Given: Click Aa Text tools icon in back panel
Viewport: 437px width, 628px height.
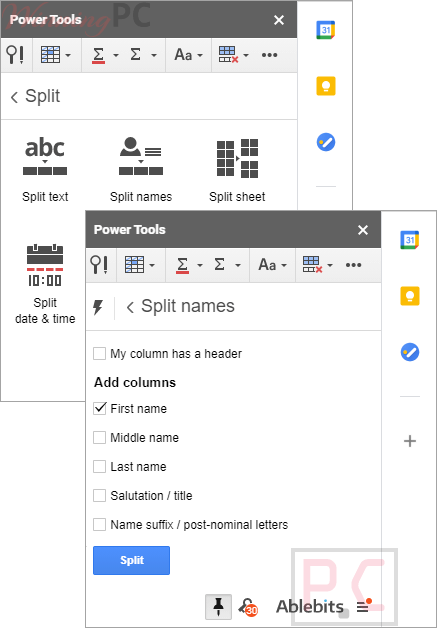Looking at the screenshot, I should tap(183, 54).
